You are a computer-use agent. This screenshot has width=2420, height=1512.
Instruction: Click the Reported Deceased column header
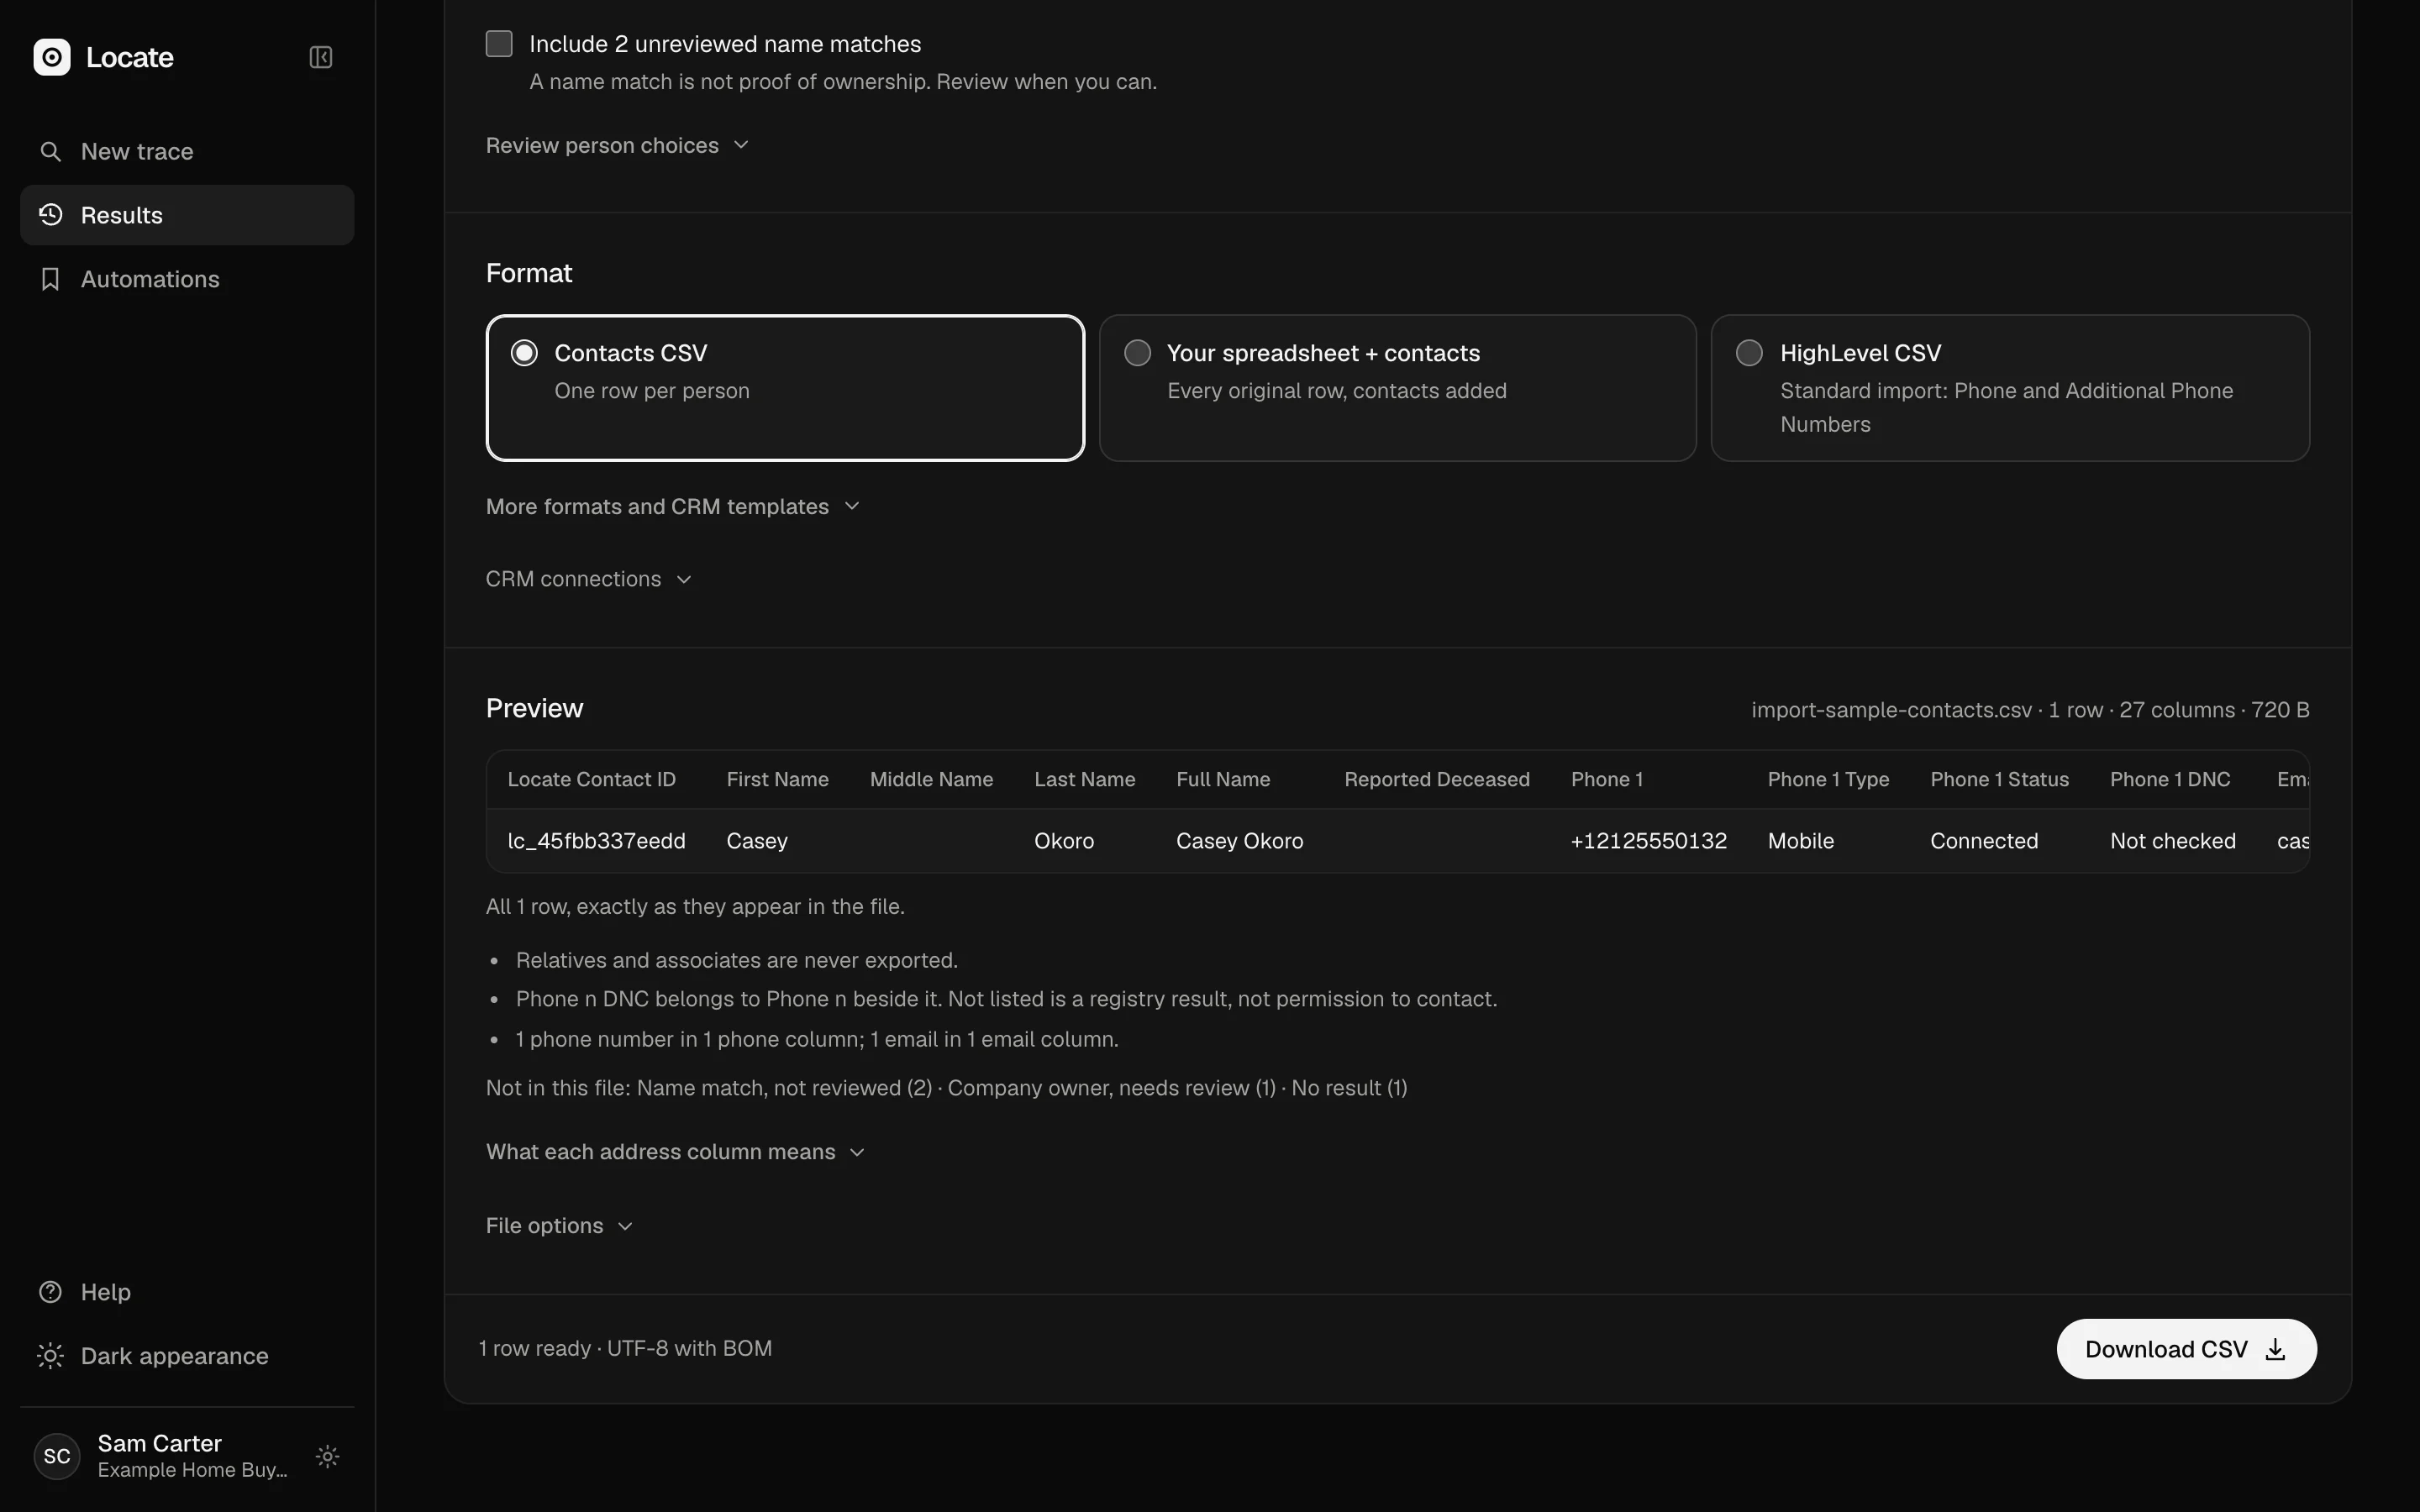(1436, 780)
